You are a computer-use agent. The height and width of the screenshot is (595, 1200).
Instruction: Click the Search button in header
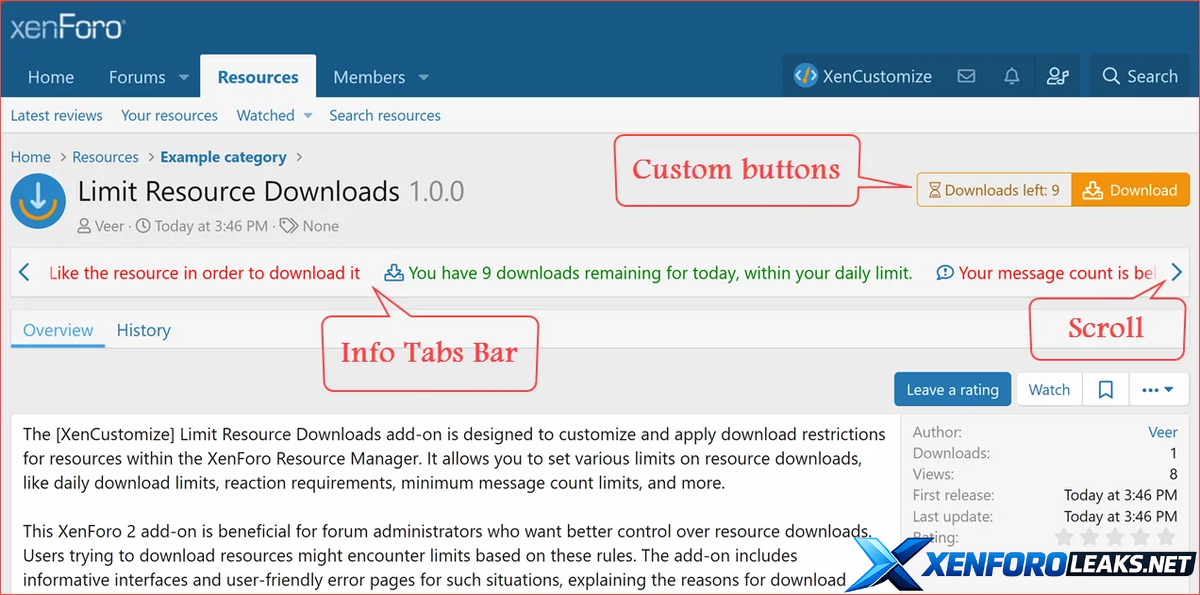[x=1140, y=76]
